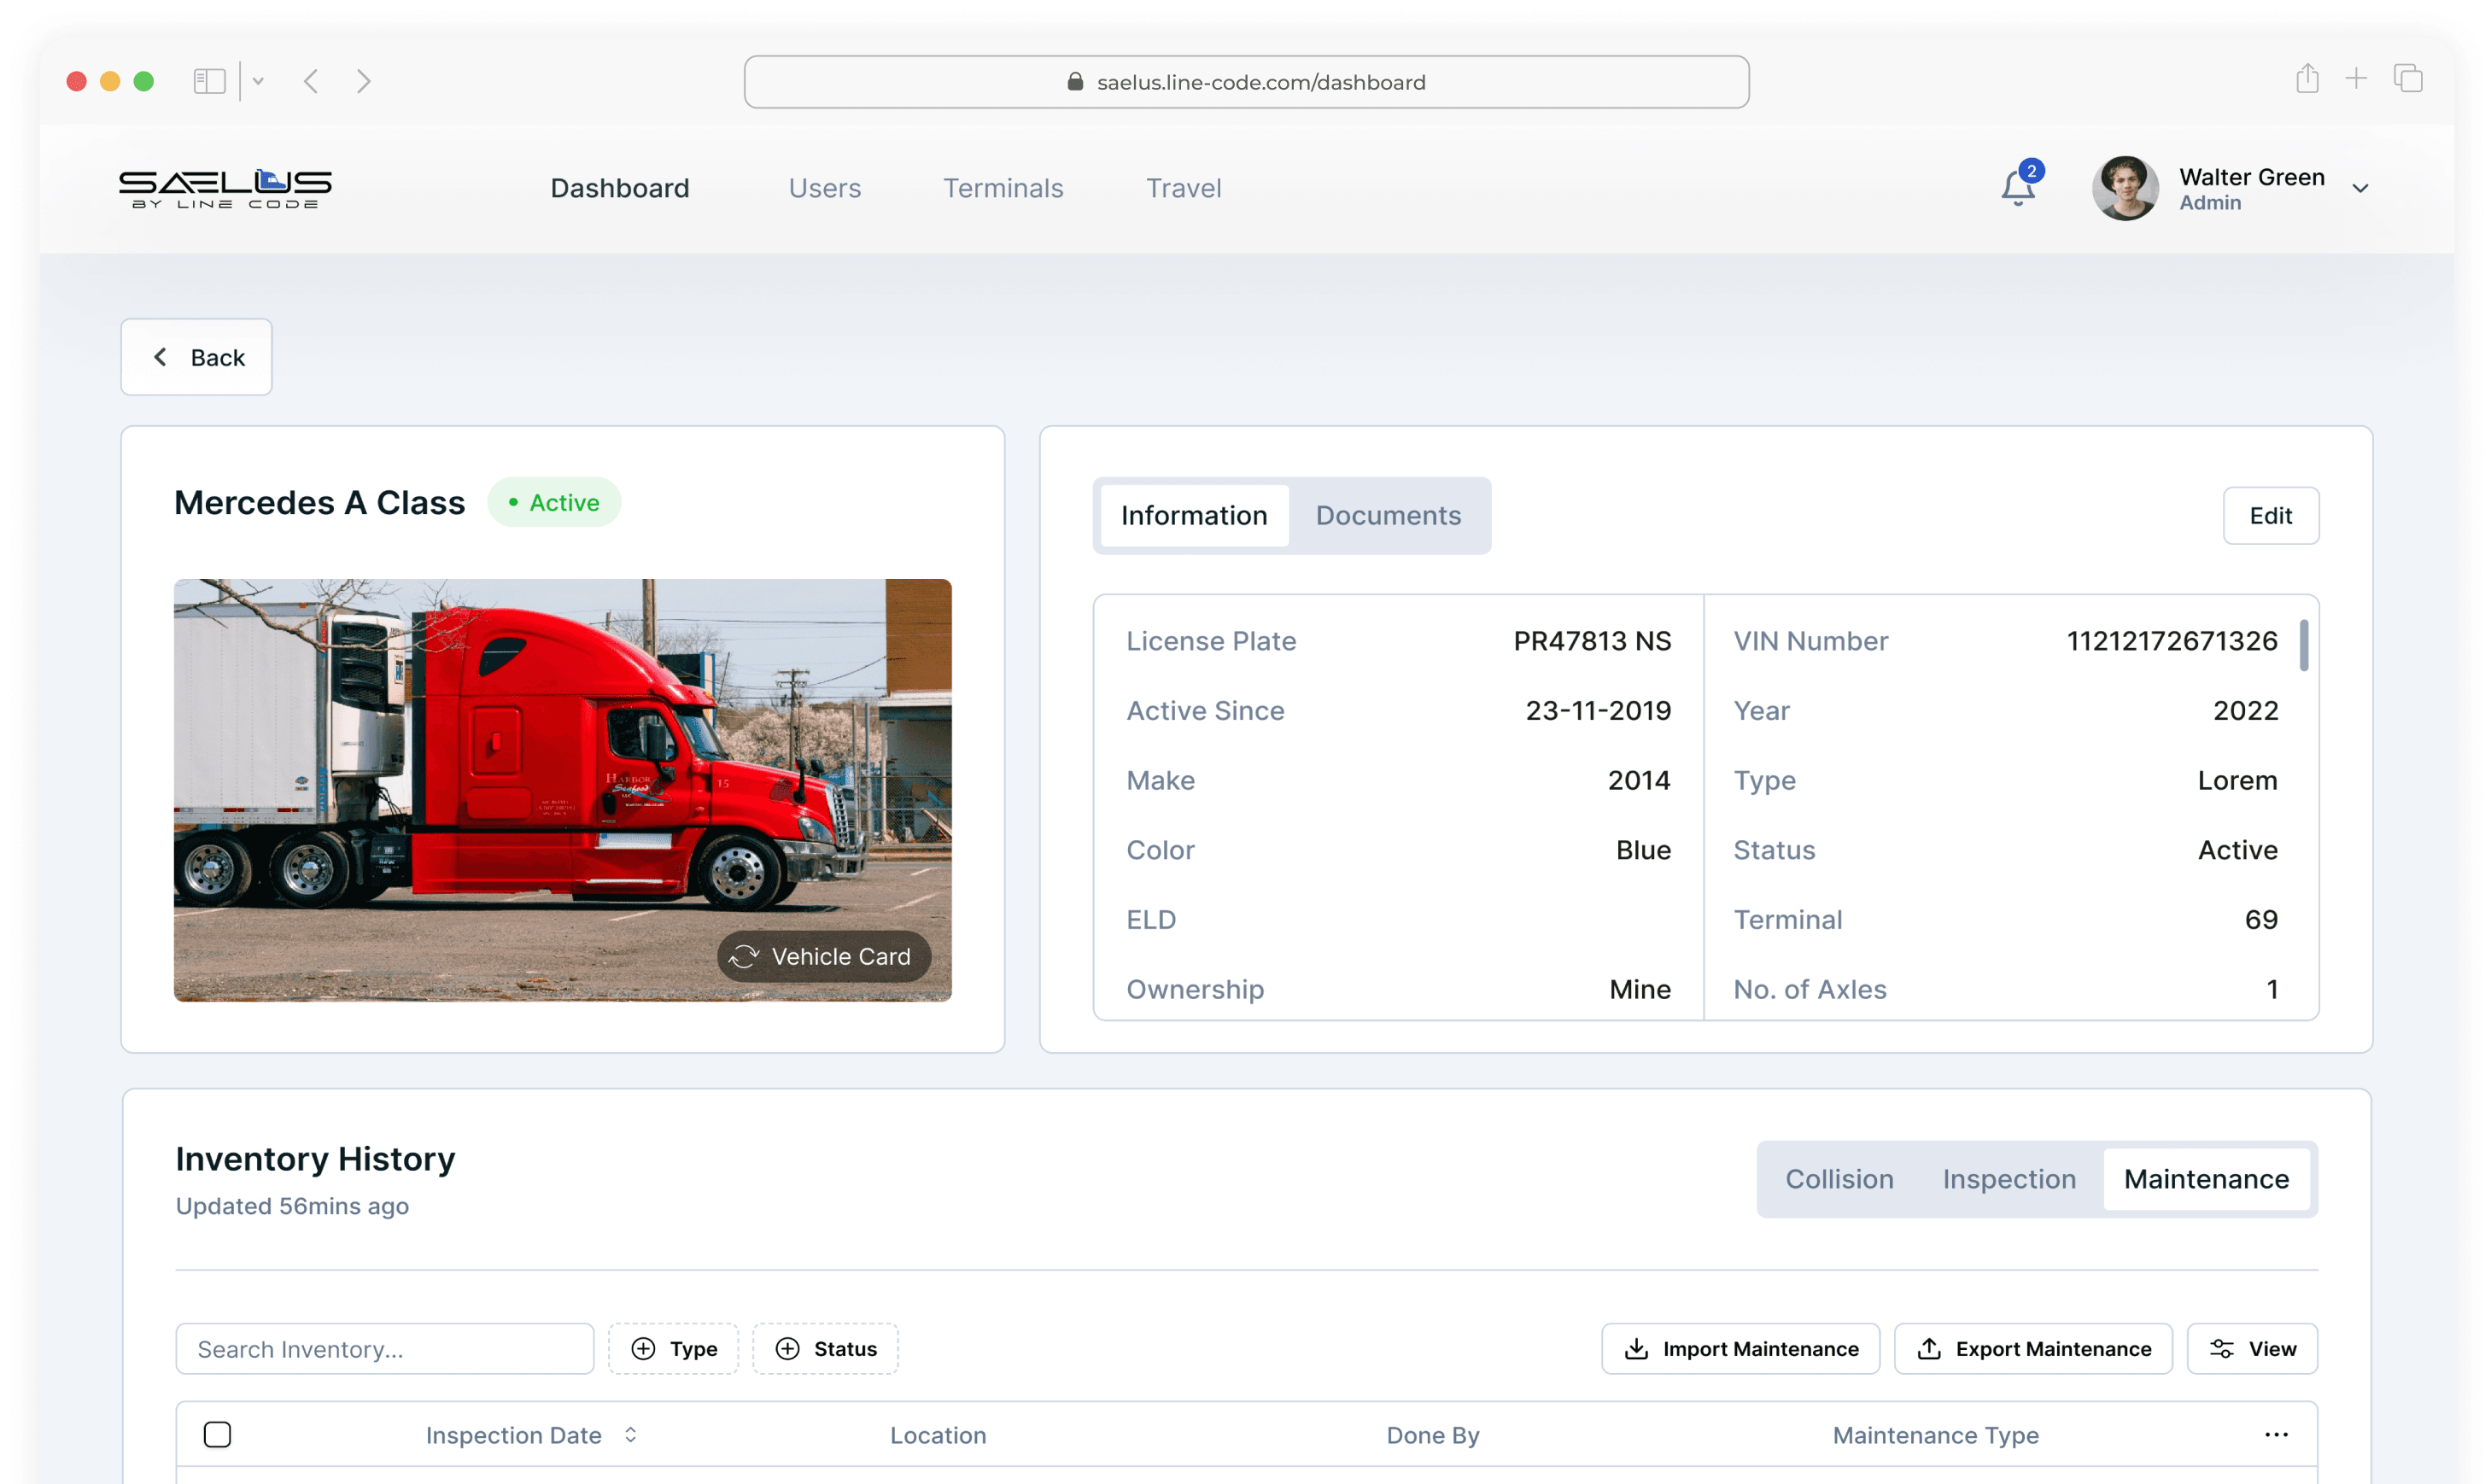This screenshot has height=1484, width=2491.
Task: Open the Terminals menu item
Action: (1003, 188)
